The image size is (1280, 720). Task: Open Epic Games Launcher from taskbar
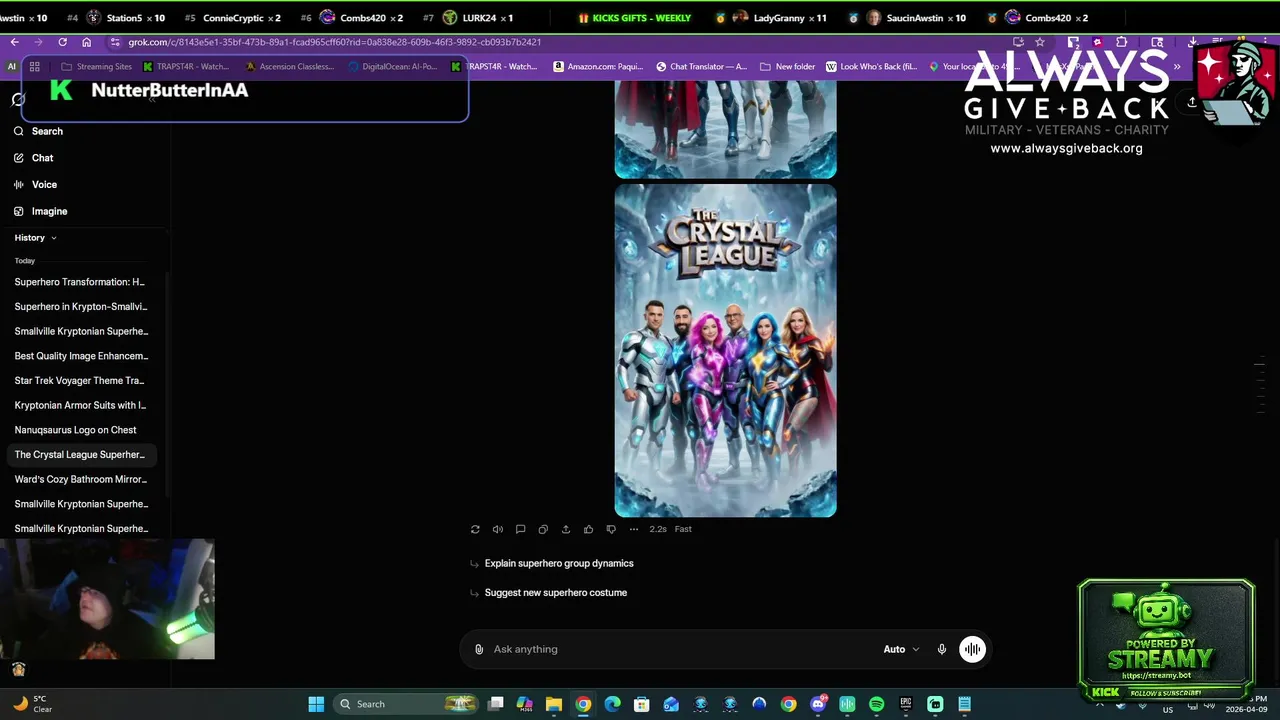(x=906, y=704)
